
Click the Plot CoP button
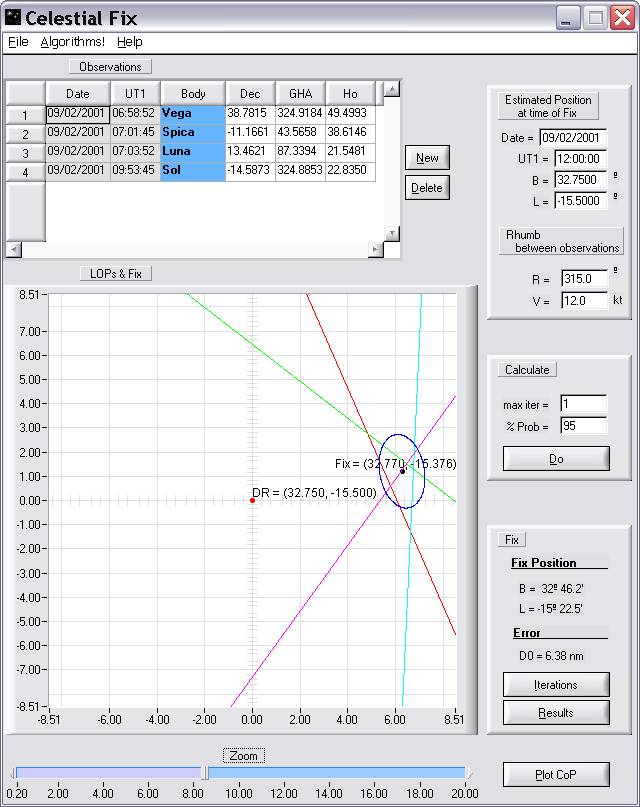click(x=555, y=774)
